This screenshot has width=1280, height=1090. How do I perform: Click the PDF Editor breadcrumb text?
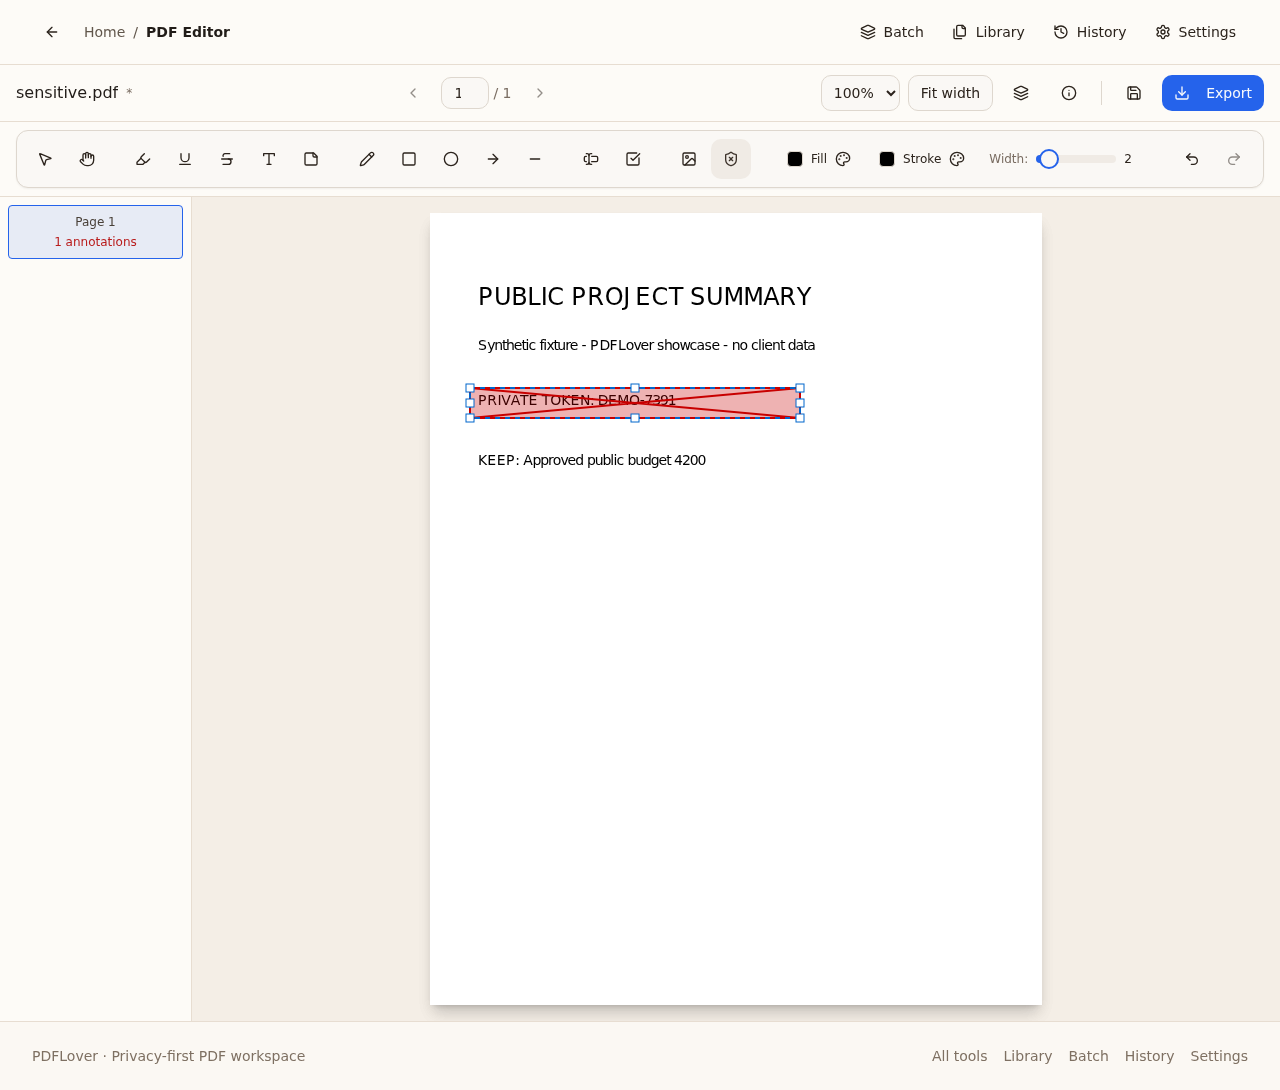coord(188,32)
